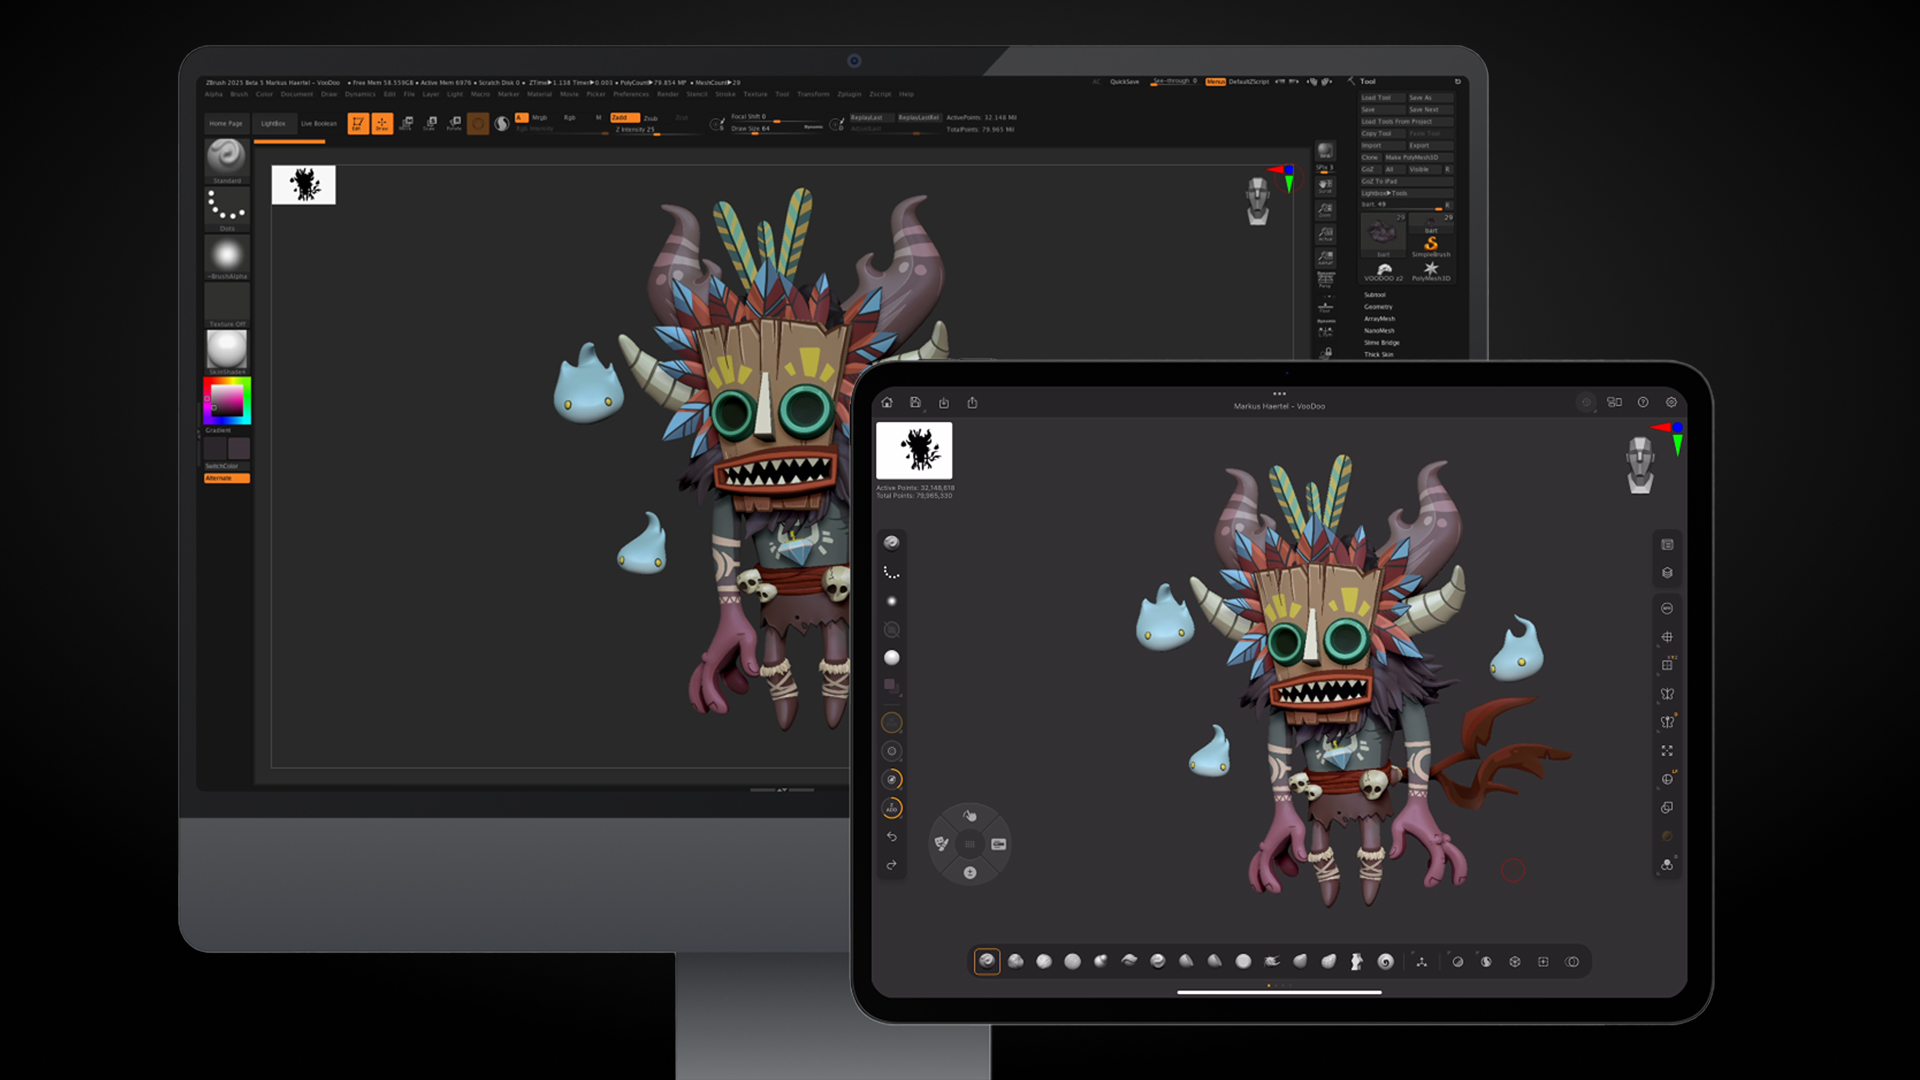Image resolution: width=1920 pixels, height=1080 pixels.
Task: Open the Standard brush thumbnail on desktop
Action: tap(227, 157)
